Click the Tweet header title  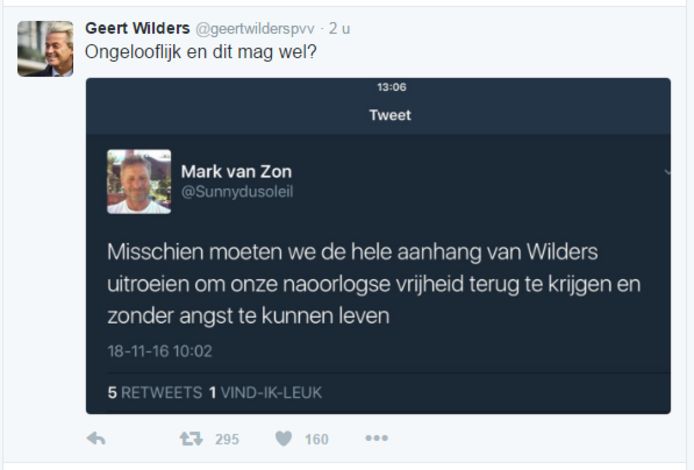coord(390,115)
